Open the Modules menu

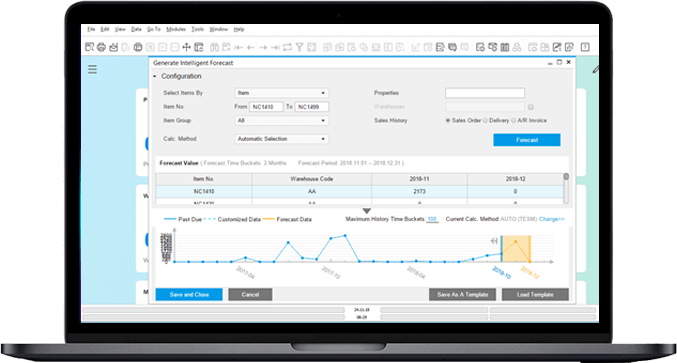point(176,29)
